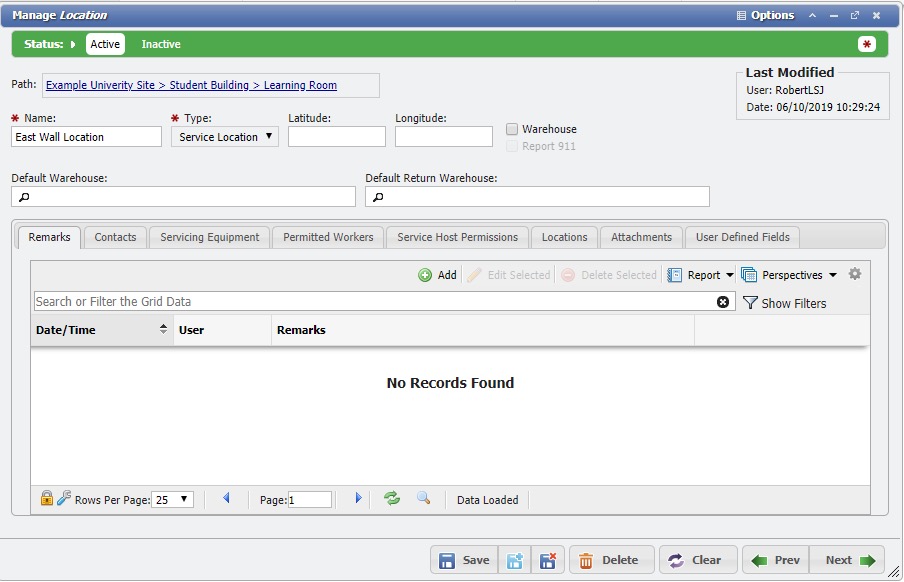Open the Permitted Workers tab

328,237
